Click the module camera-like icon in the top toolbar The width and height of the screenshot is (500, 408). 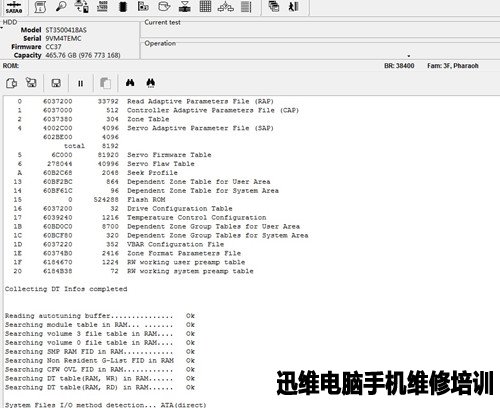tap(143, 7)
